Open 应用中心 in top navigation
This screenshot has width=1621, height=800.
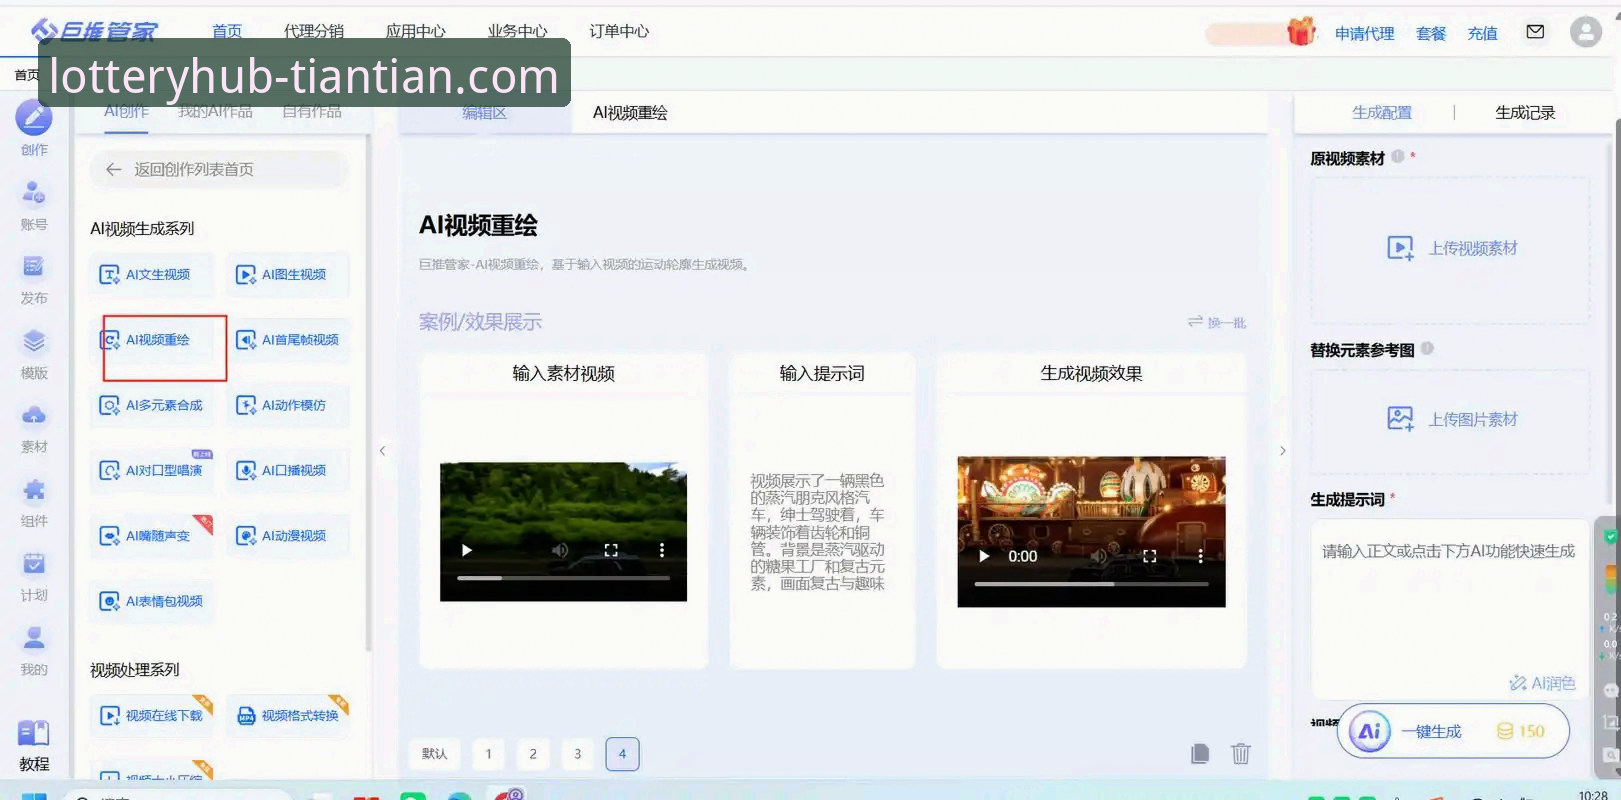pyautogui.click(x=415, y=31)
